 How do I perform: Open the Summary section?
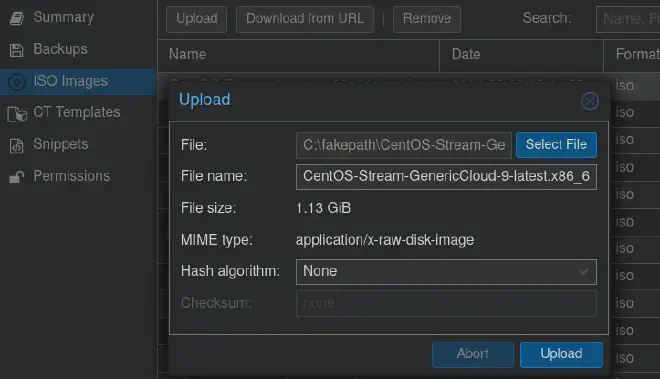(x=64, y=17)
